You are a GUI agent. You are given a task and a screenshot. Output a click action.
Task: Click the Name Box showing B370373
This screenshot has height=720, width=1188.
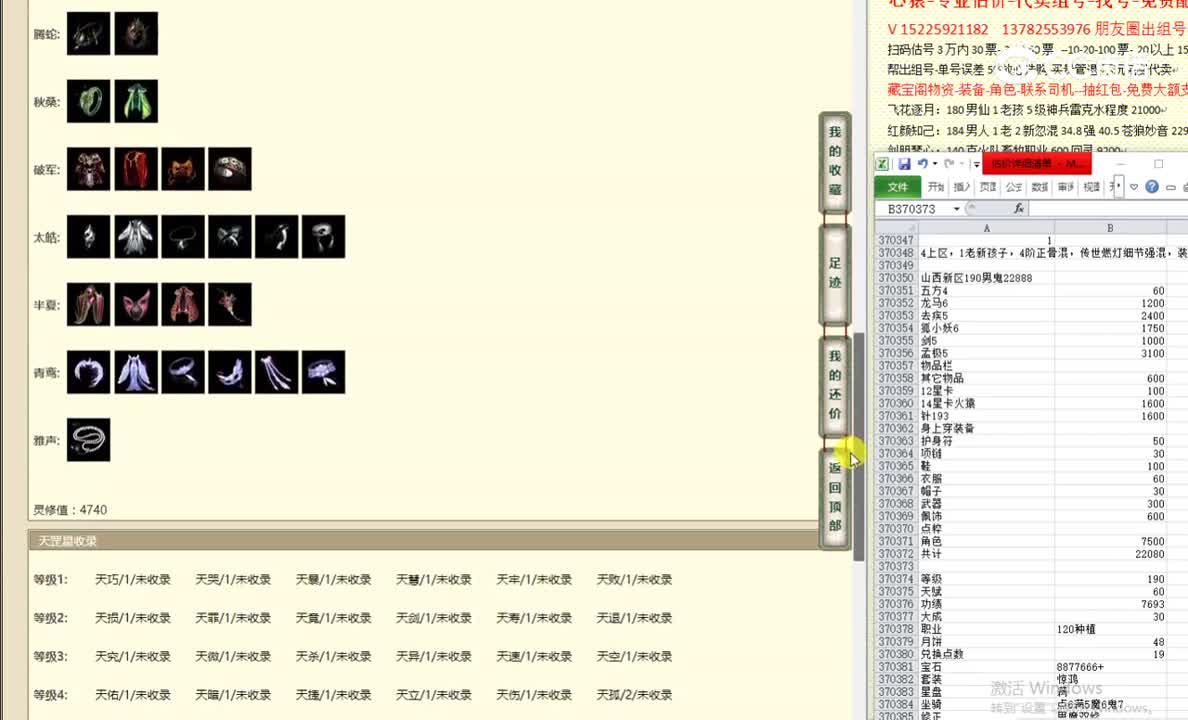click(x=912, y=209)
